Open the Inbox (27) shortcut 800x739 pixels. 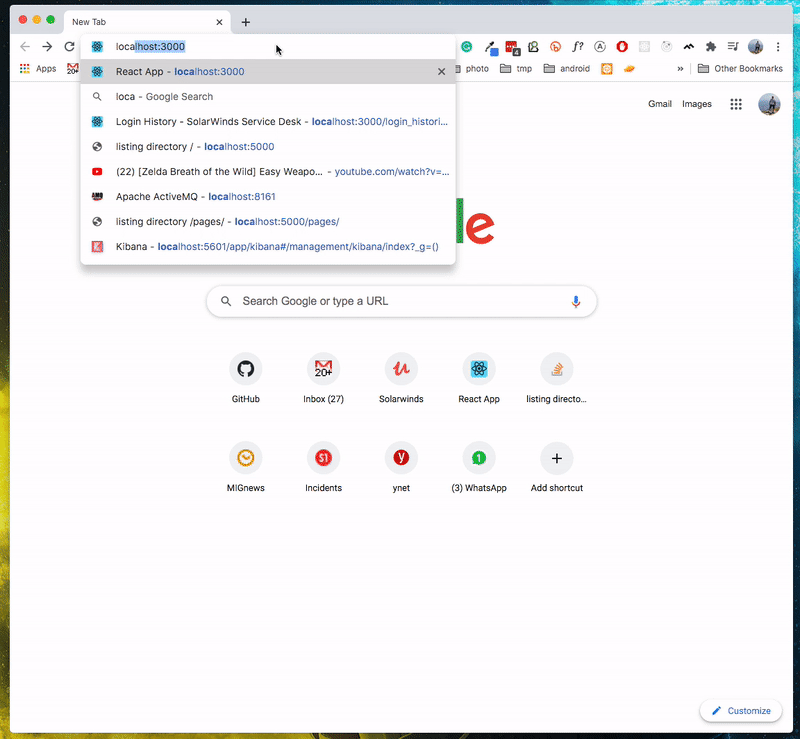323,378
